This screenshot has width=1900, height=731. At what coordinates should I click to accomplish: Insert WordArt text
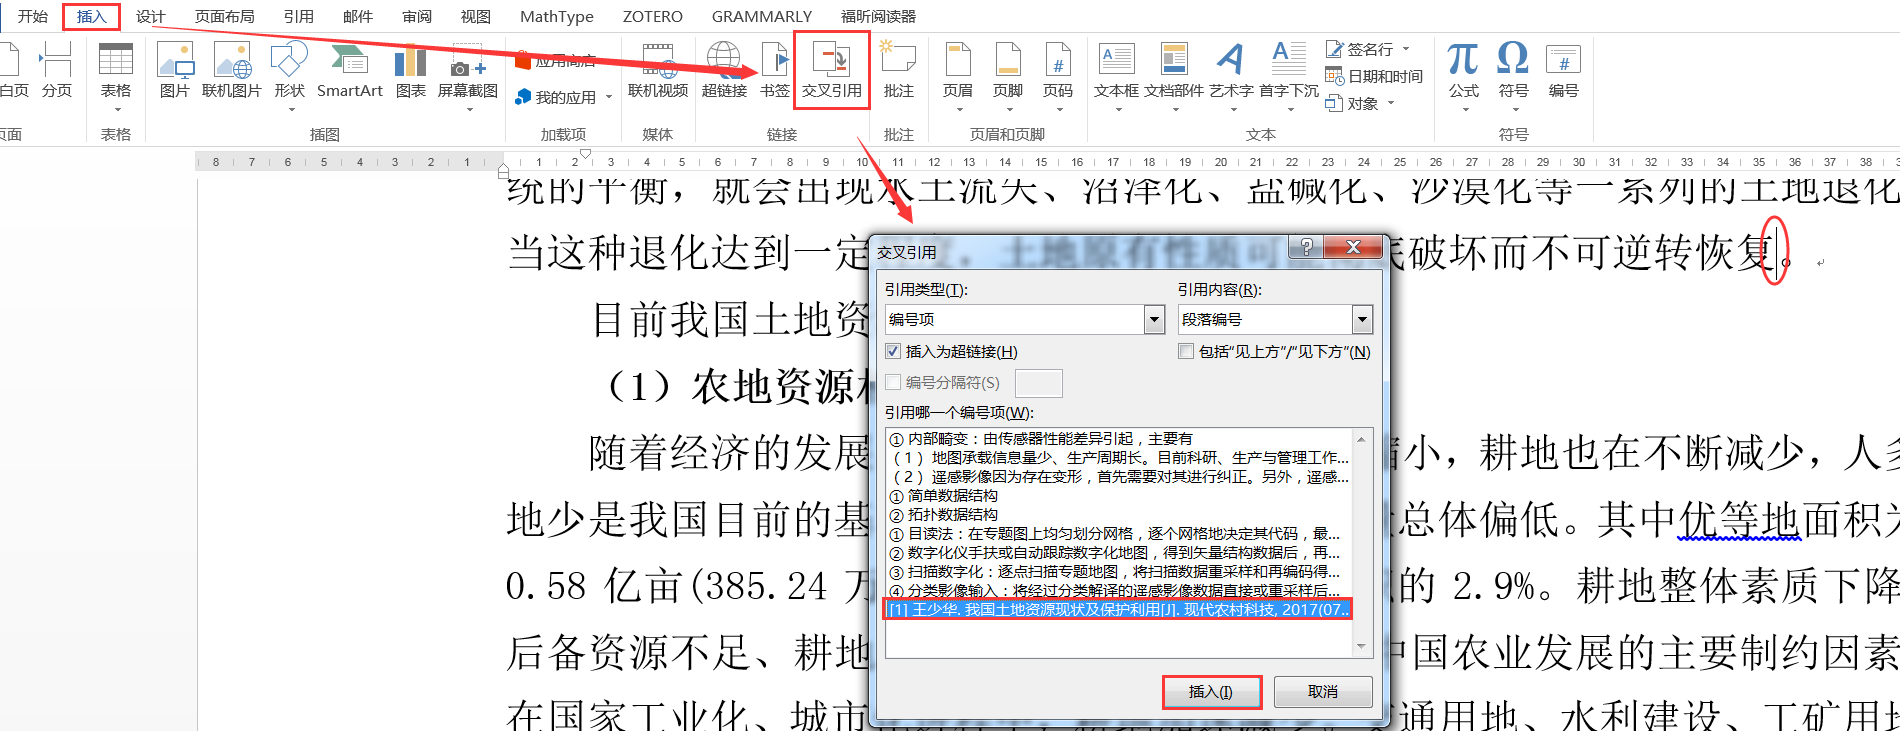click(1231, 71)
